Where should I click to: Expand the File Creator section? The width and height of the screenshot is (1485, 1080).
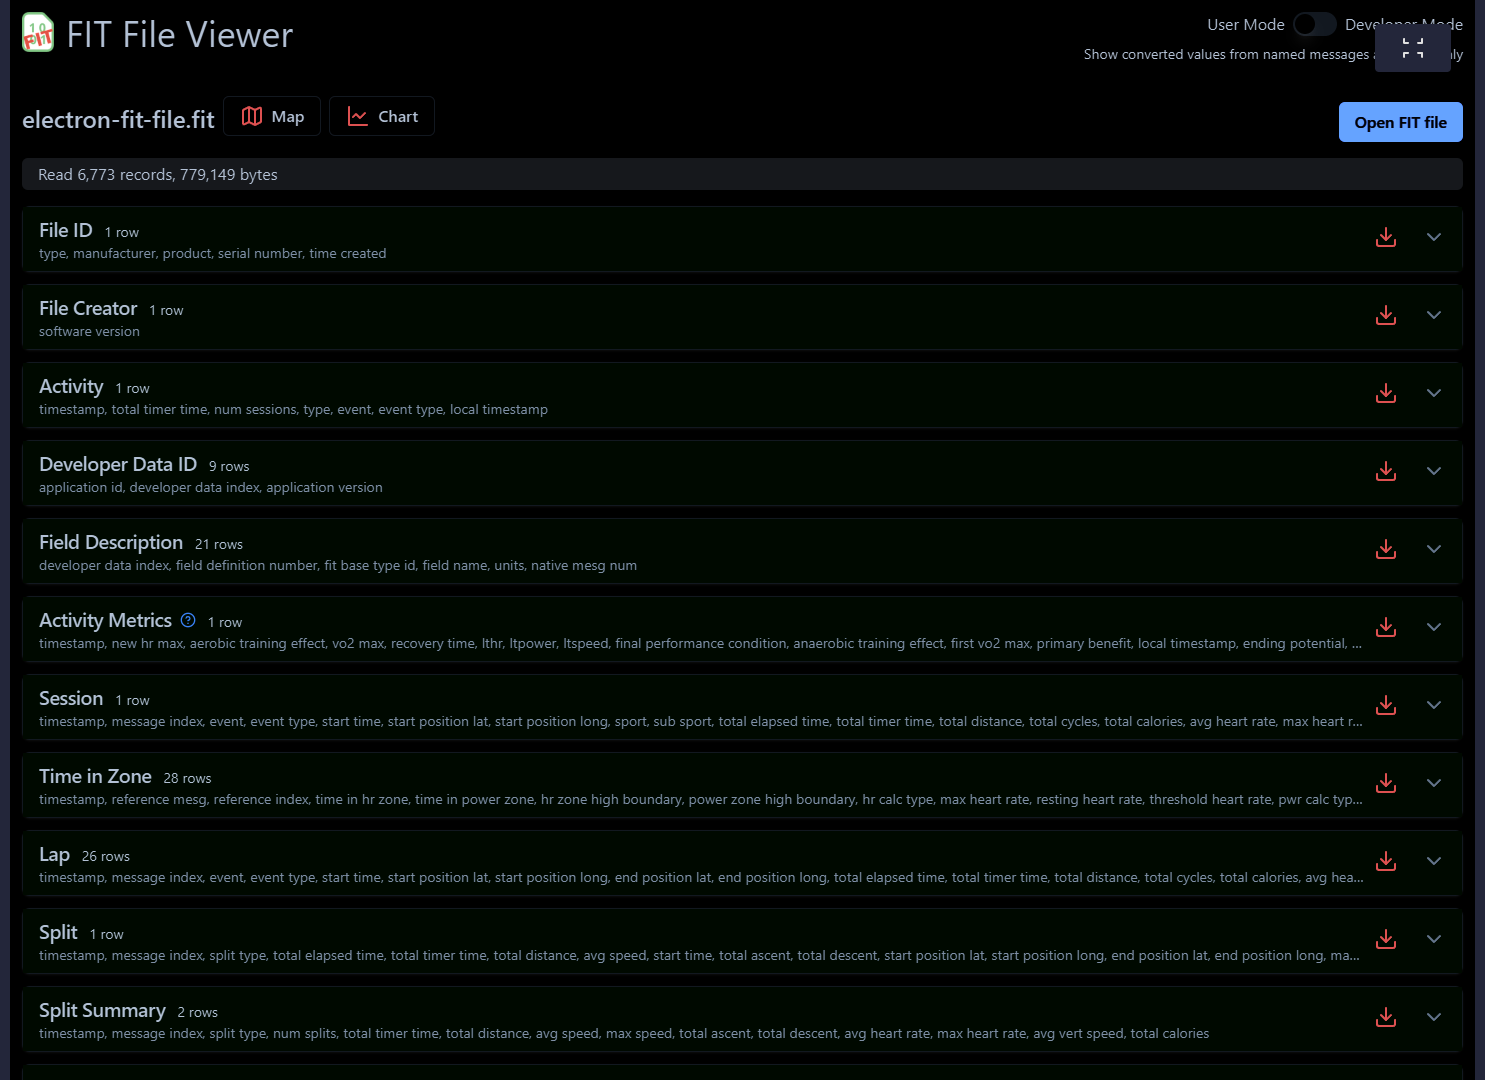[x=1434, y=315]
